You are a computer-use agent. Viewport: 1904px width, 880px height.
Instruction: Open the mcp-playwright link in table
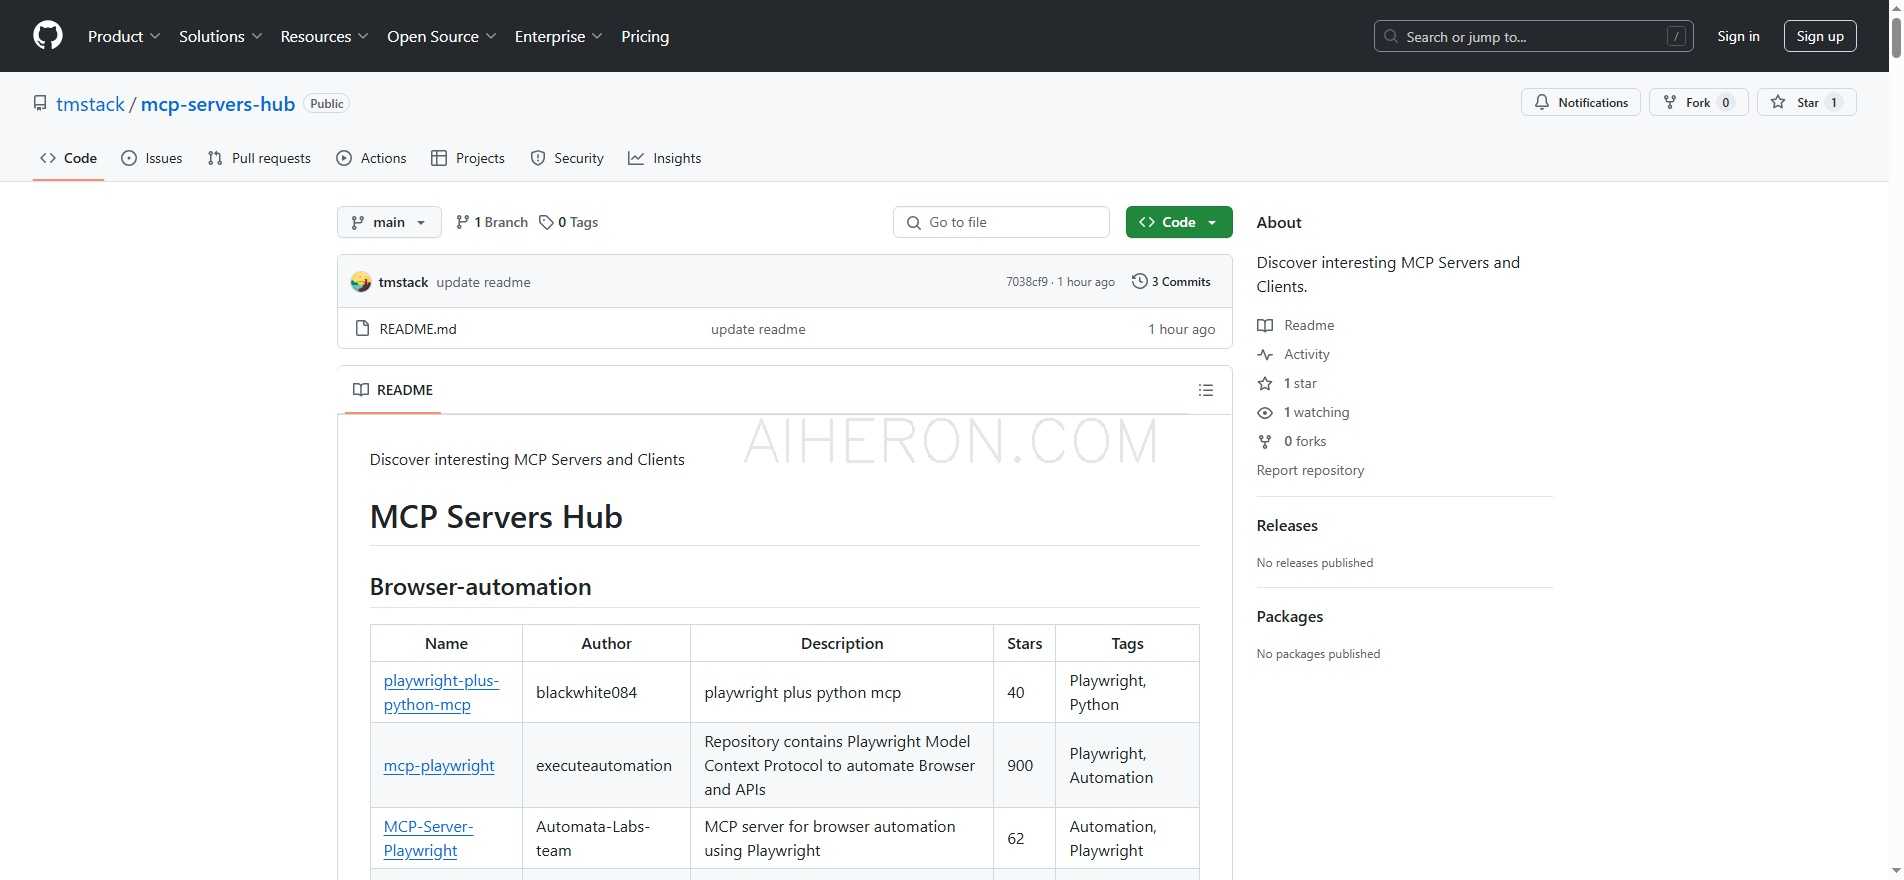(x=439, y=765)
